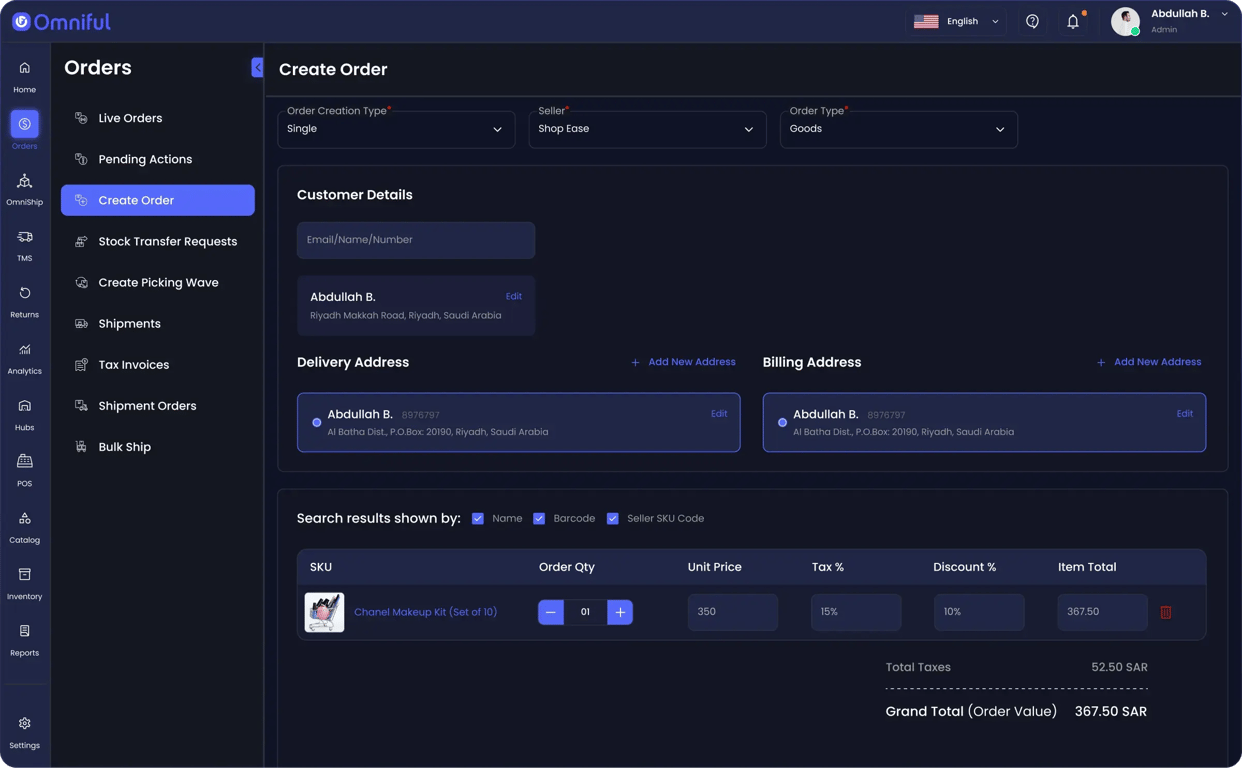
Task: Navigate to Returns using sidebar icon
Action: coord(24,297)
